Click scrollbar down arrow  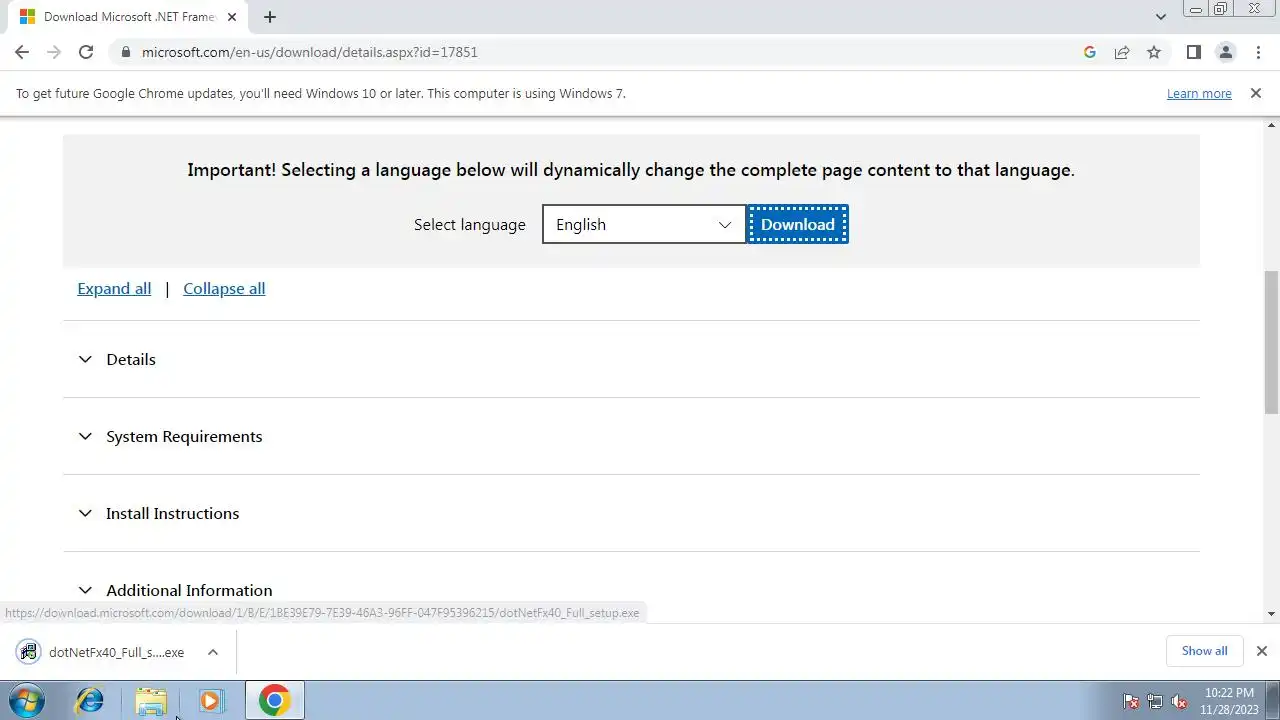tap(1271, 614)
